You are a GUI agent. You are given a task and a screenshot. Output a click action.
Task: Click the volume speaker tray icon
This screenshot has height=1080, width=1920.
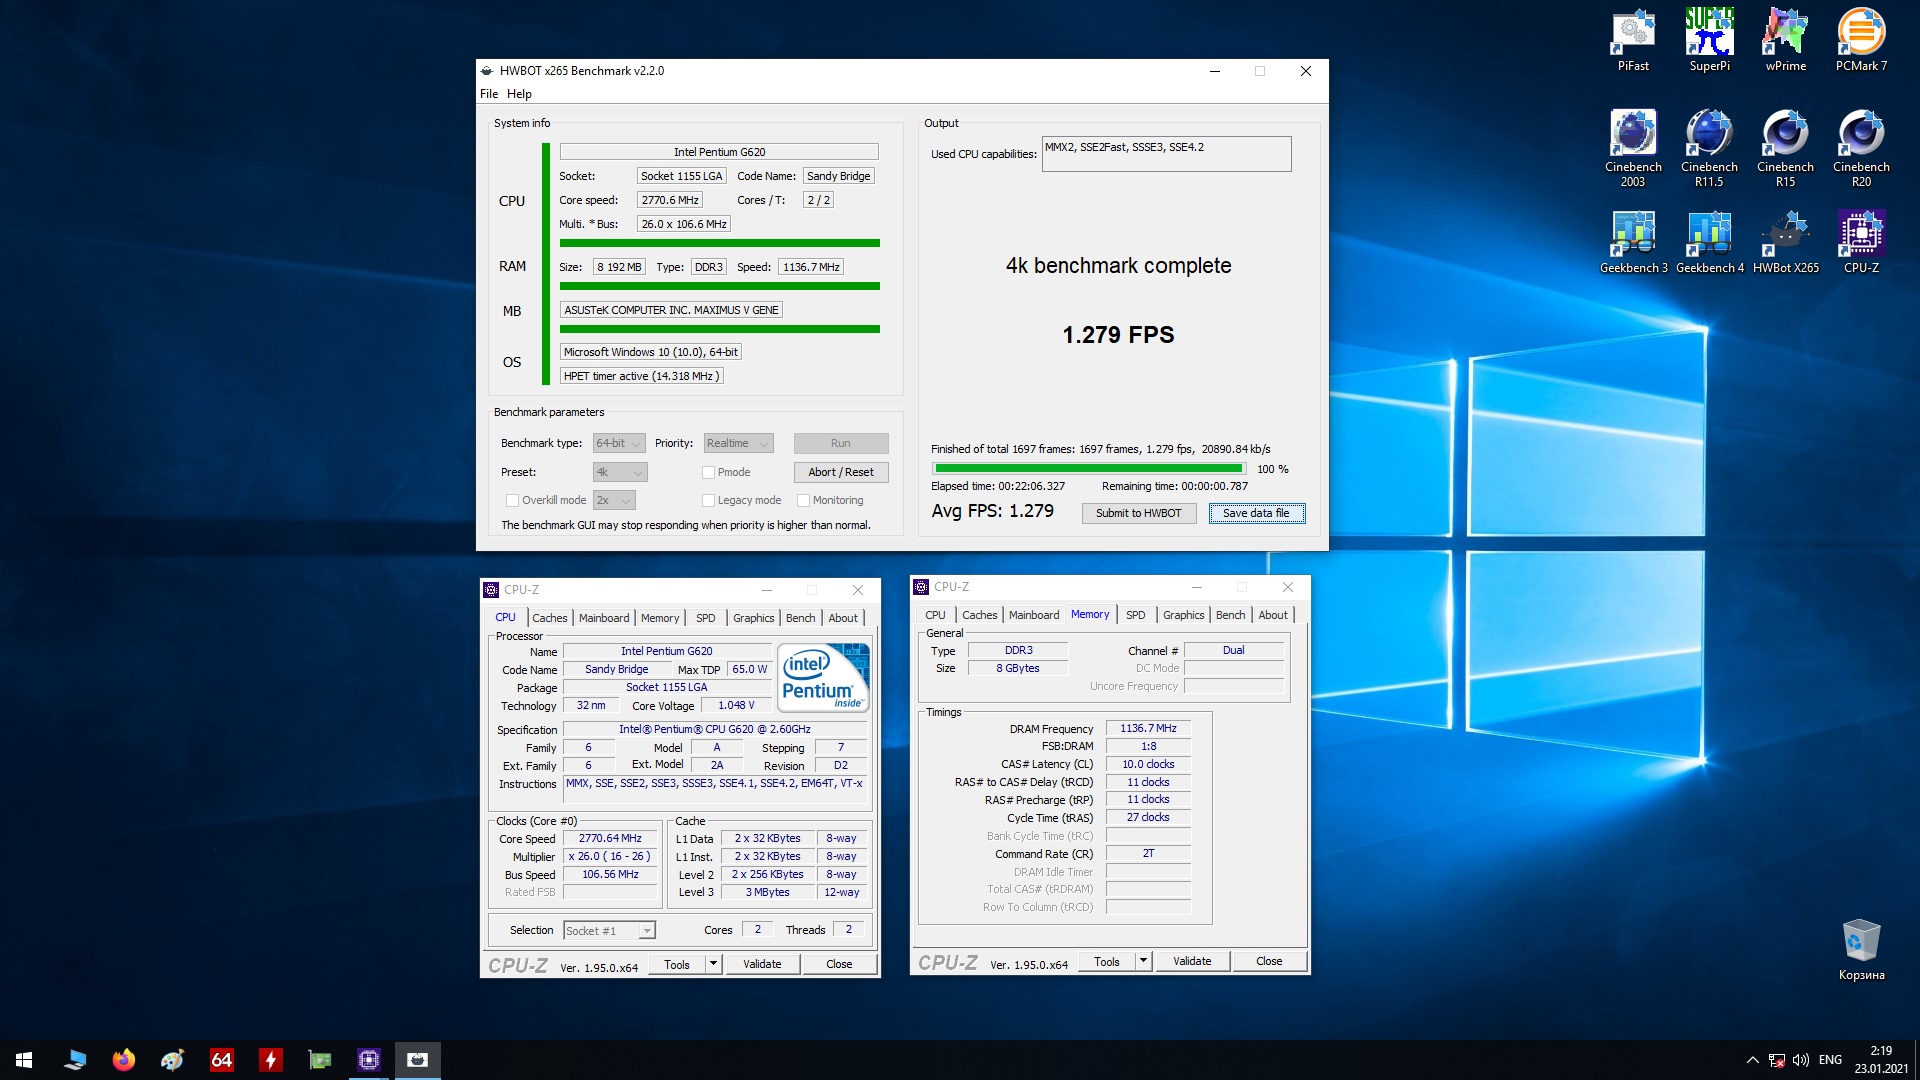[1801, 1060]
